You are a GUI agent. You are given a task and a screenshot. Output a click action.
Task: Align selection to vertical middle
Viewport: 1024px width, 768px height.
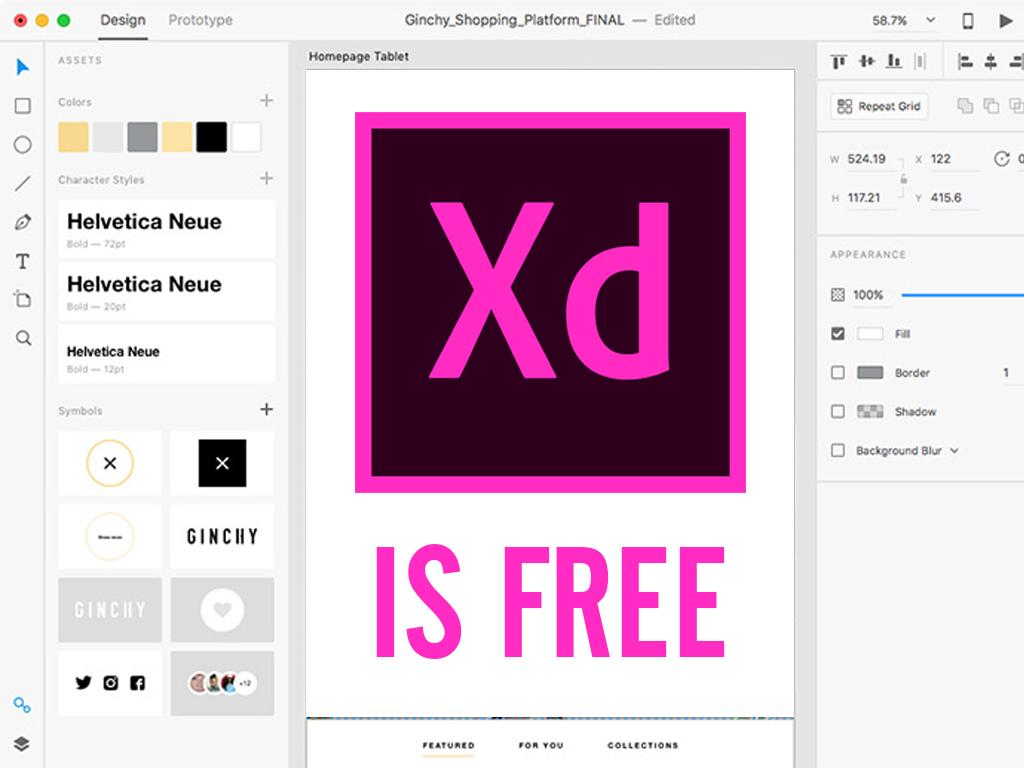pyautogui.click(x=867, y=61)
